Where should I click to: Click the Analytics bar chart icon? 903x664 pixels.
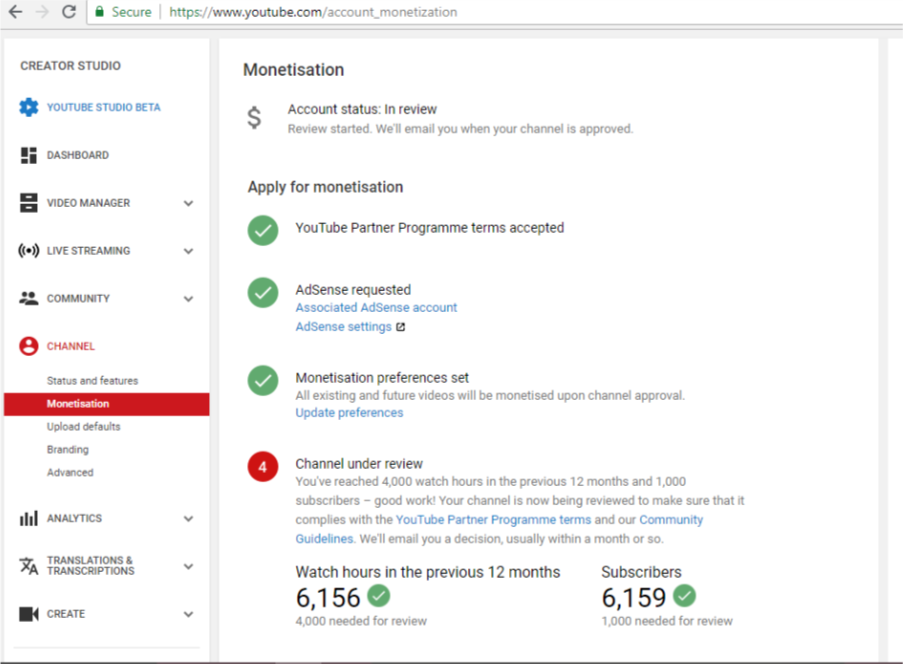click(x=29, y=518)
